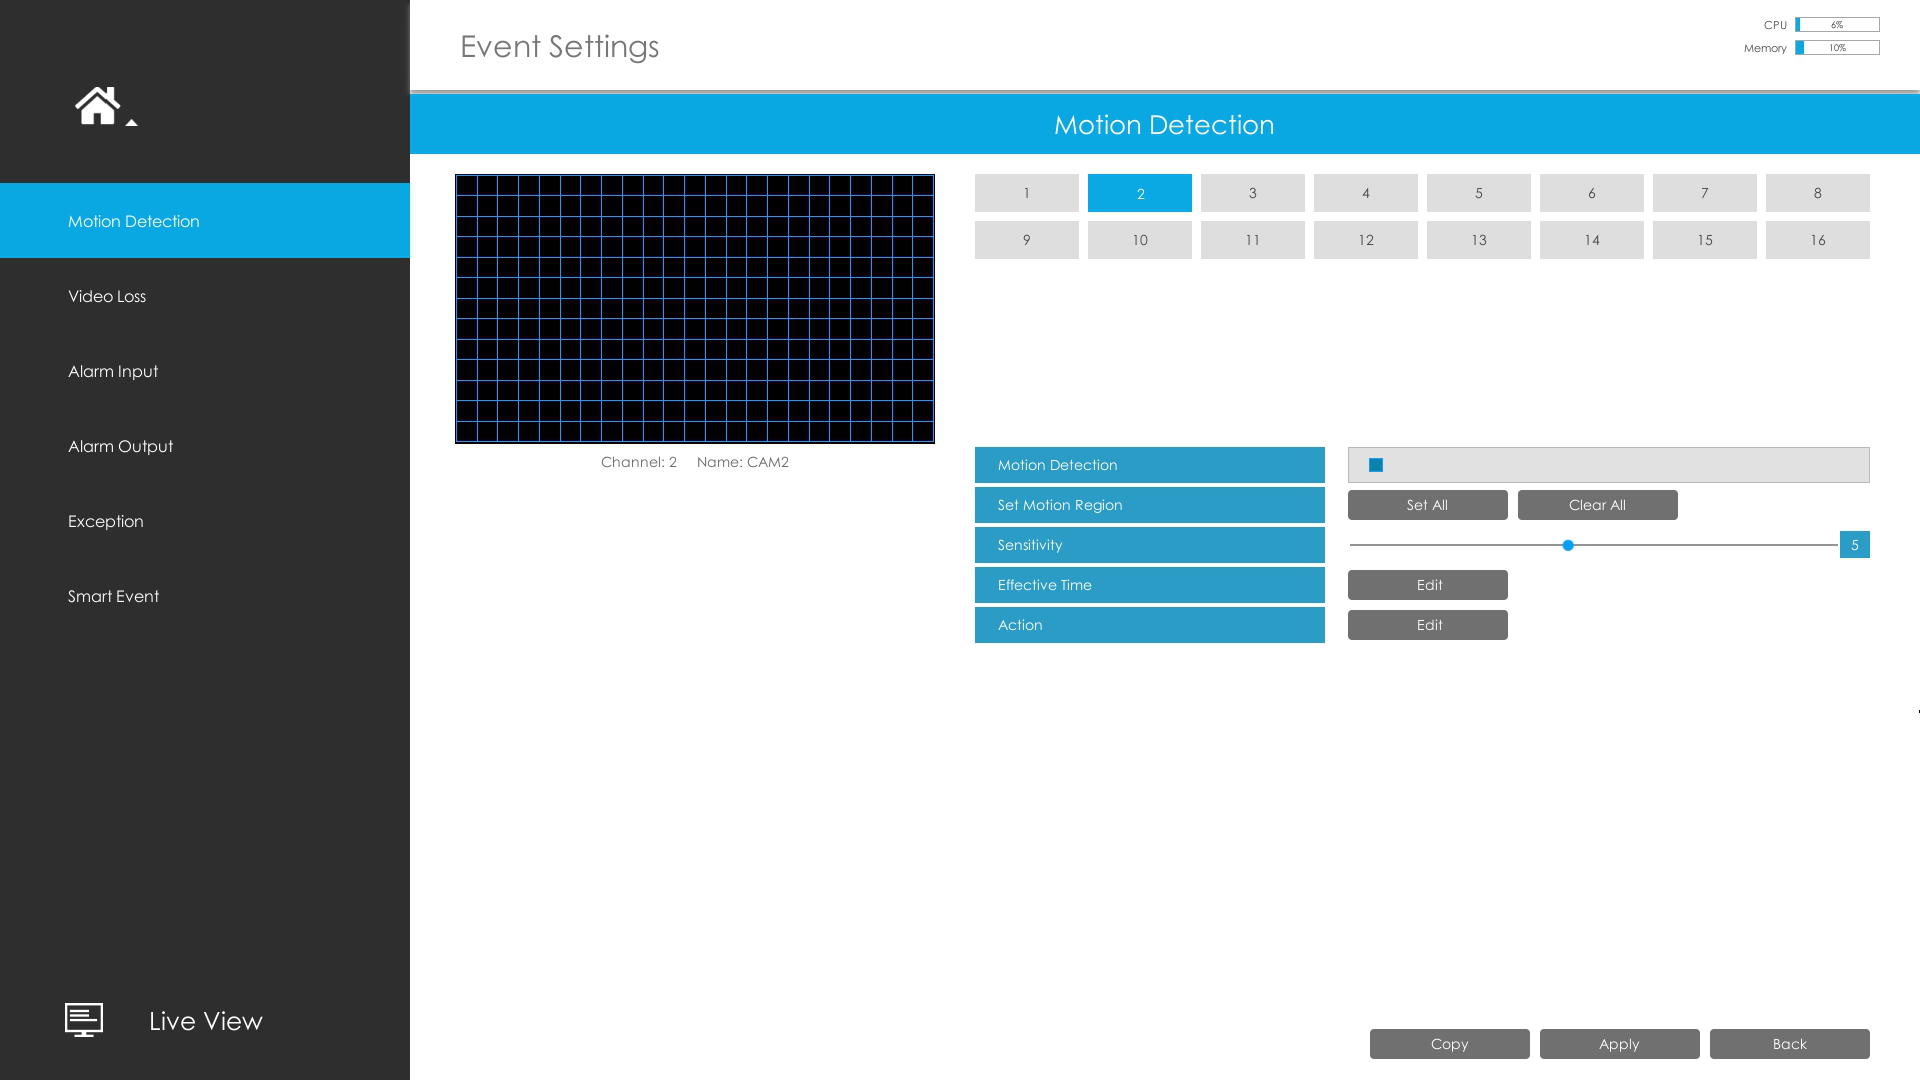
Task: Edit the Action trigger settings
Action: pyautogui.click(x=1427, y=624)
